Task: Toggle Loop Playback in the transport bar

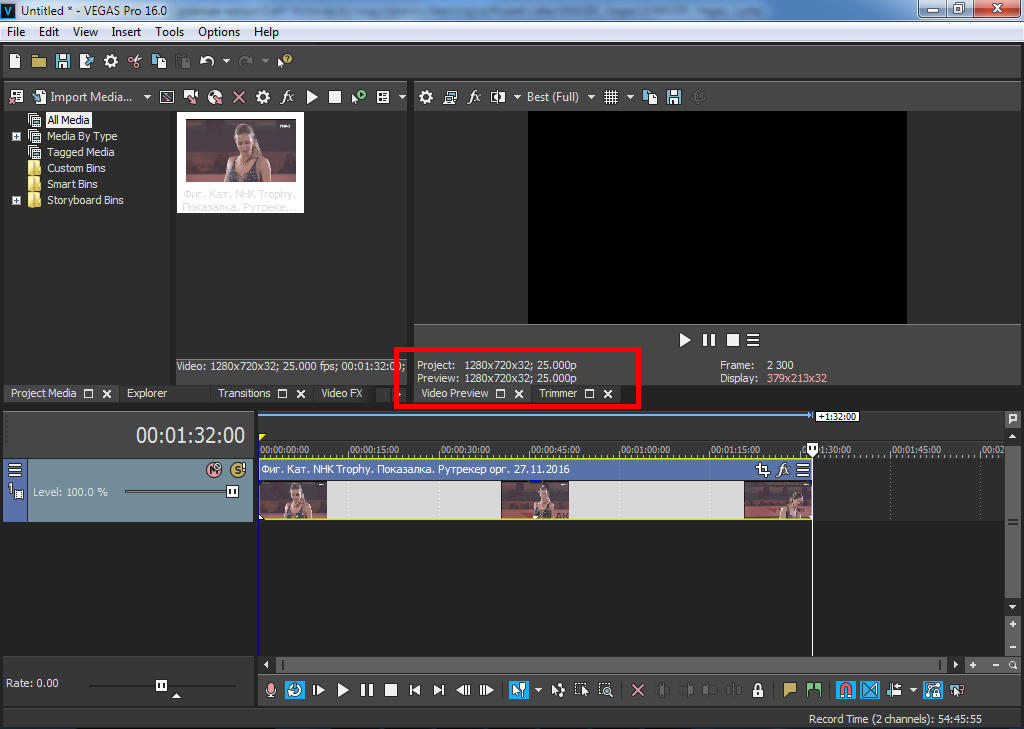Action: (x=295, y=690)
